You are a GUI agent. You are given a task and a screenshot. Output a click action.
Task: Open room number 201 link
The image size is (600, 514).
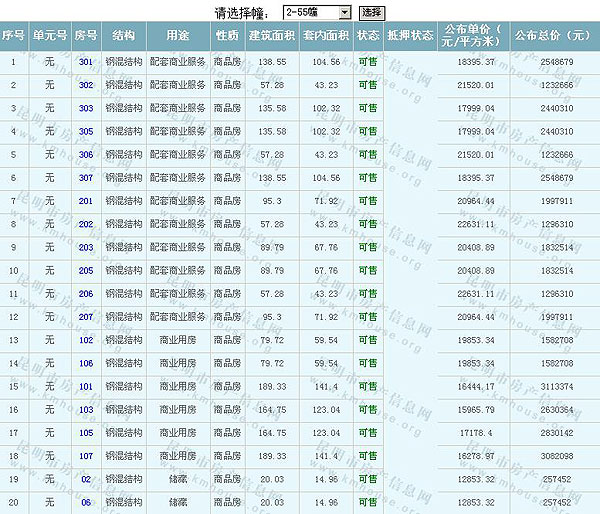pos(86,201)
